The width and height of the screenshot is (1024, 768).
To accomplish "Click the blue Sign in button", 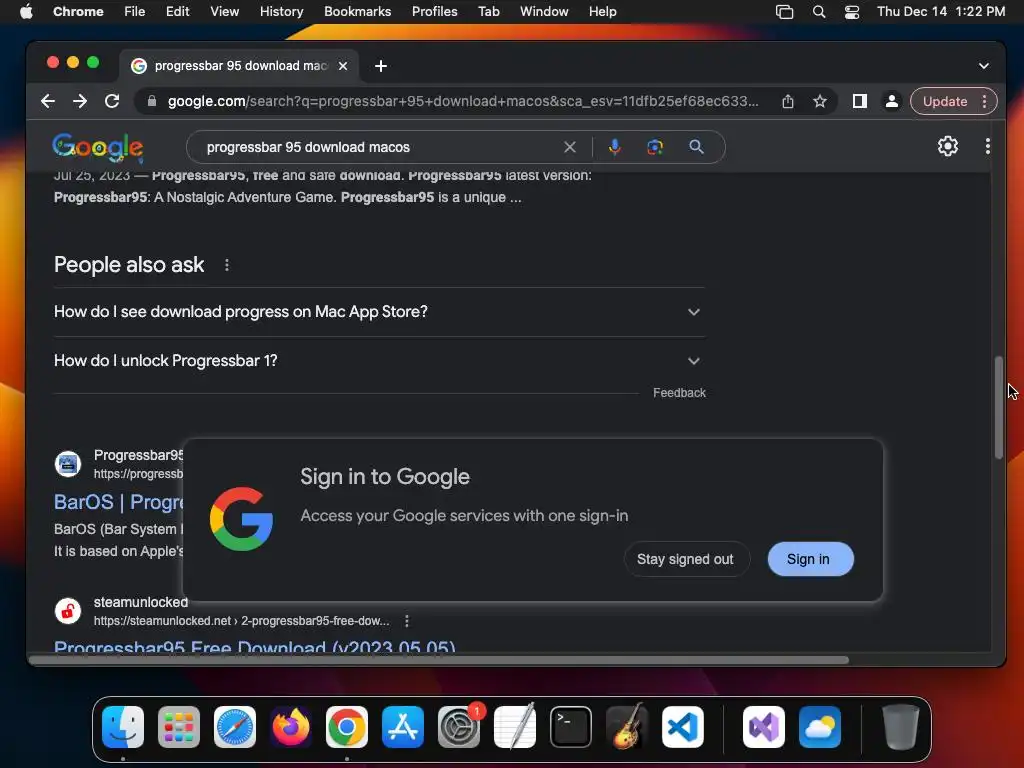I will (x=810, y=559).
